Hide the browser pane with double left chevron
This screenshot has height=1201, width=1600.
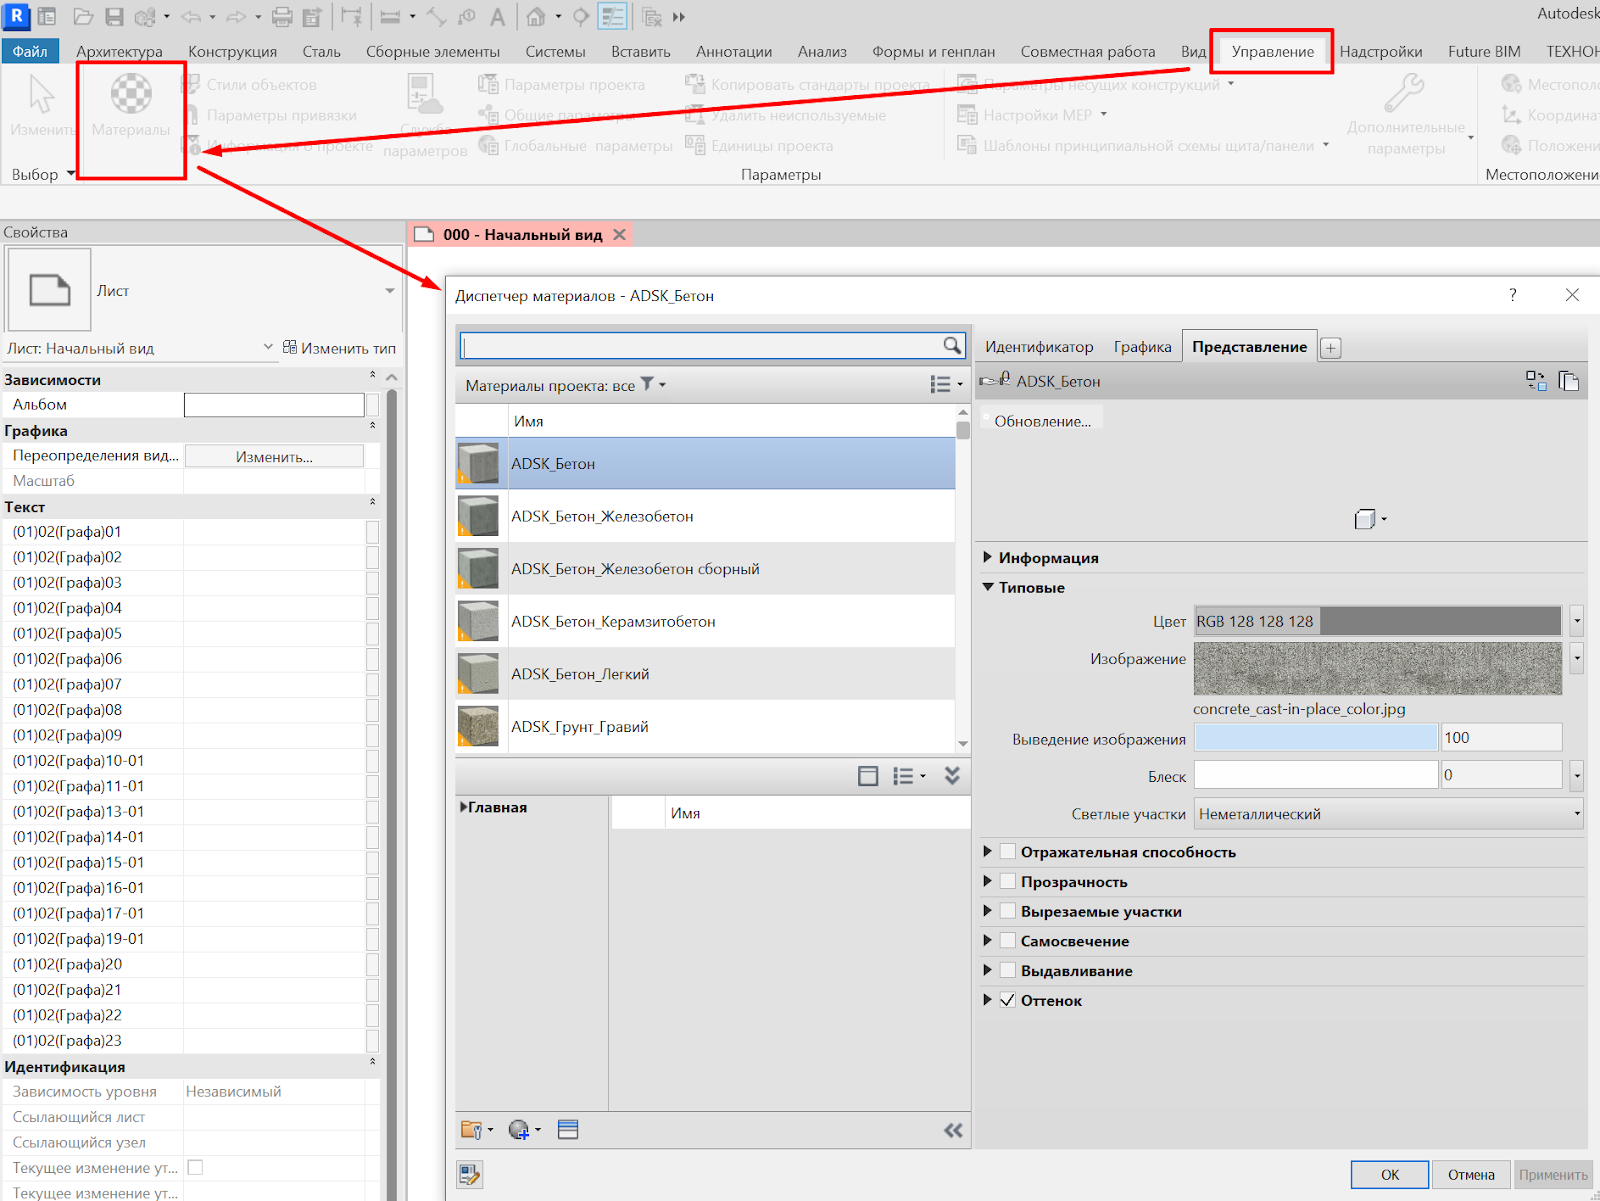953,1130
